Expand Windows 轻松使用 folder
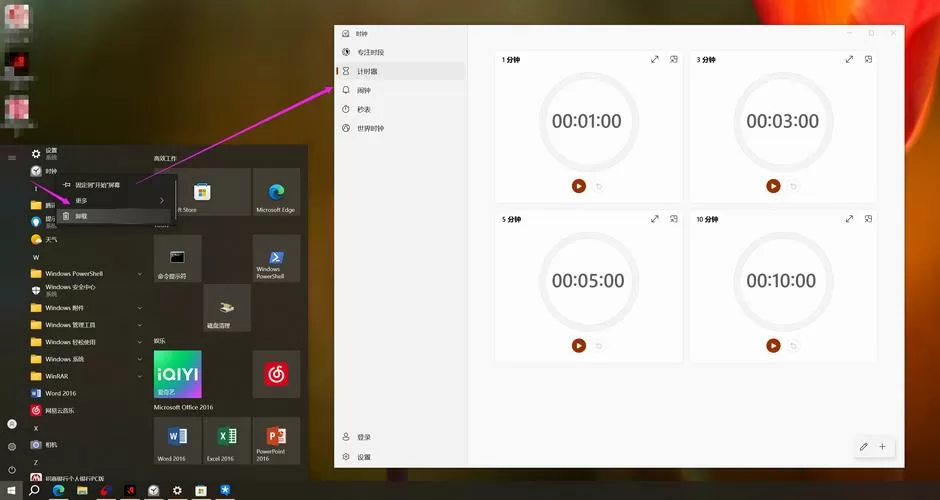Image resolution: width=940 pixels, height=500 pixels. pyautogui.click(x=87, y=342)
